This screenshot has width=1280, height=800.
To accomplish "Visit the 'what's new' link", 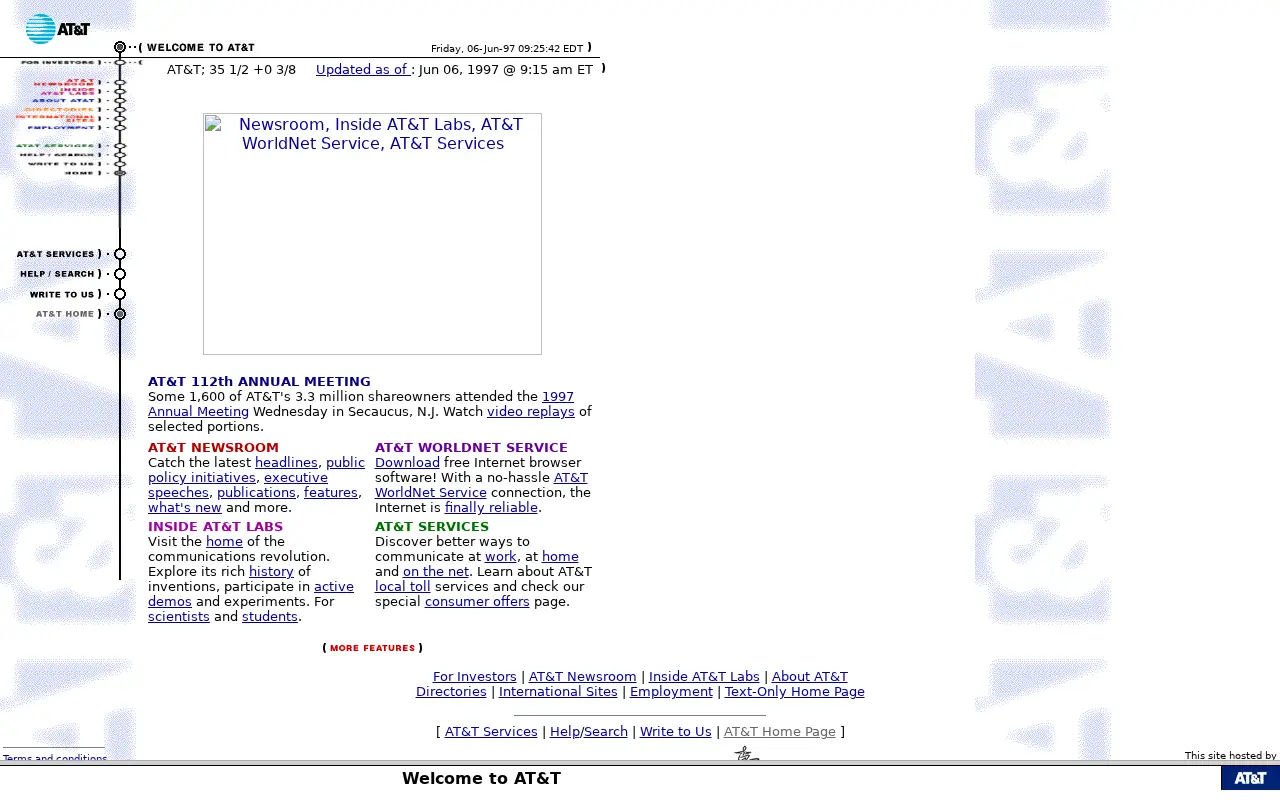I will pos(185,507).
